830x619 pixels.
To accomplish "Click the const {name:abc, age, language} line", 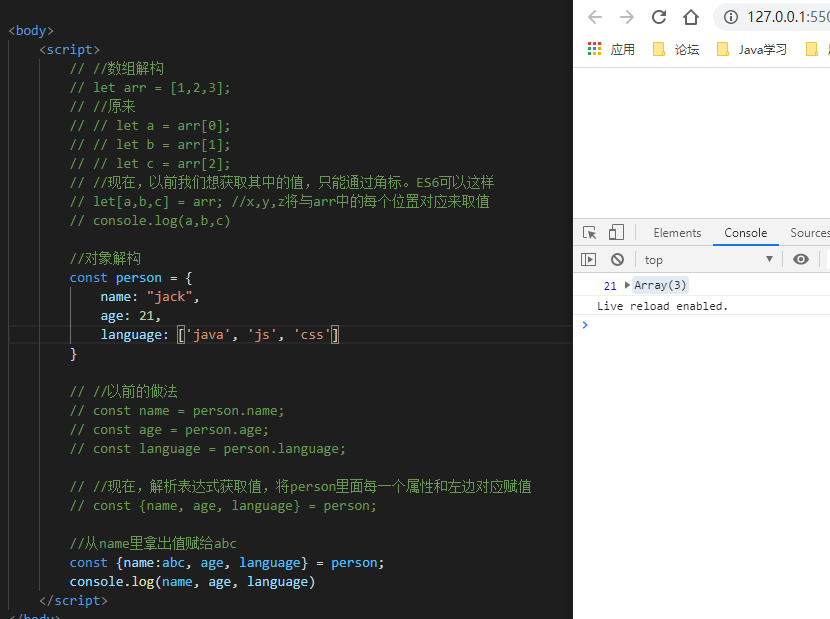I will click(x=227, y=562).
